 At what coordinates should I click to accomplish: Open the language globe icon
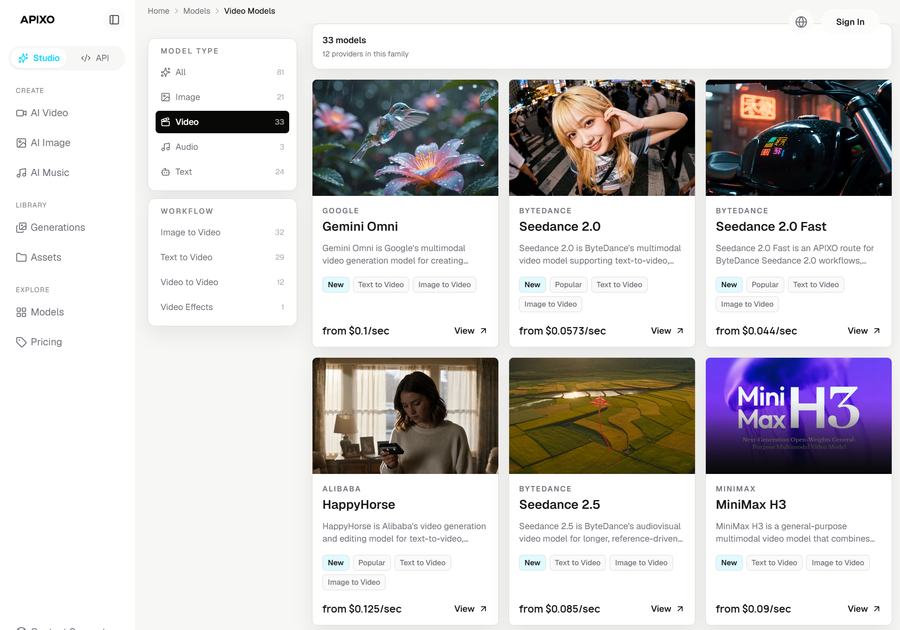801,22
